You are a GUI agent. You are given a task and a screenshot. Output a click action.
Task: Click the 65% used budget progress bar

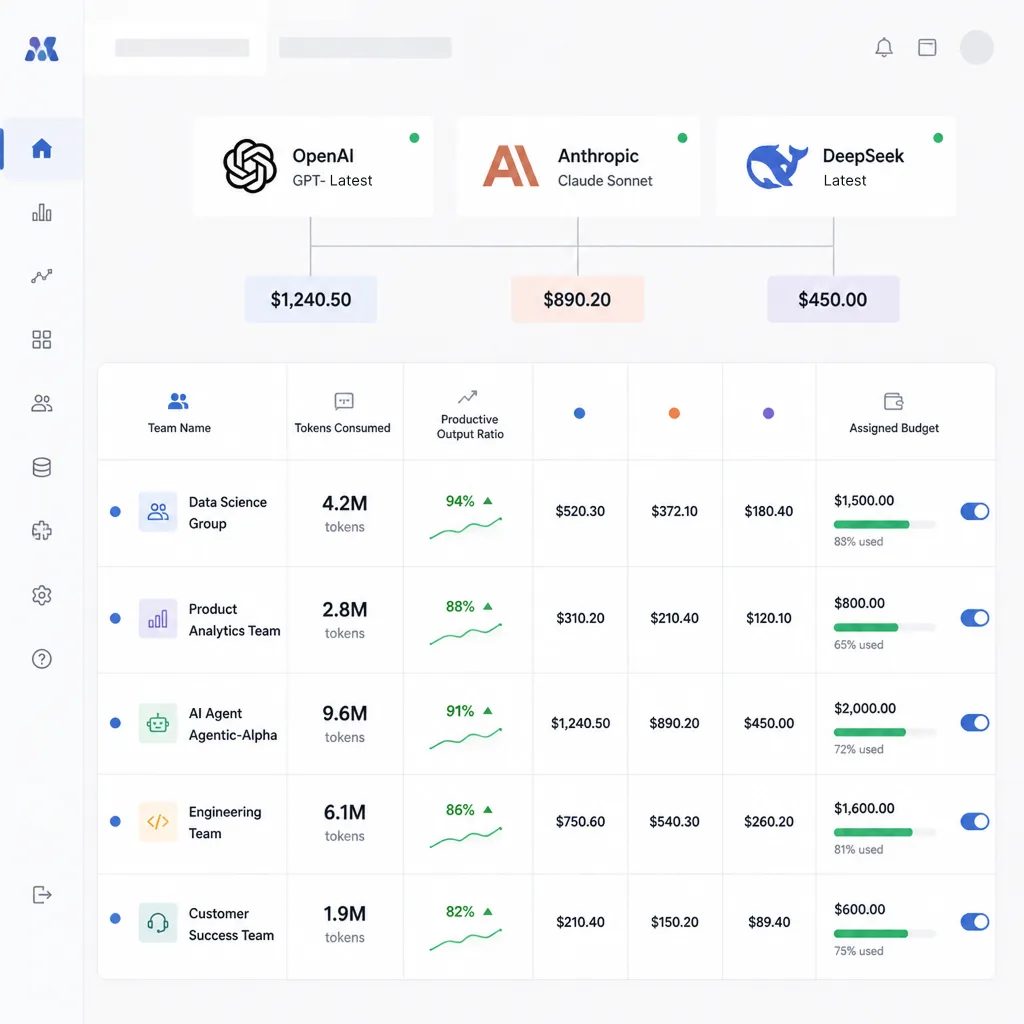tap(884, 628)
